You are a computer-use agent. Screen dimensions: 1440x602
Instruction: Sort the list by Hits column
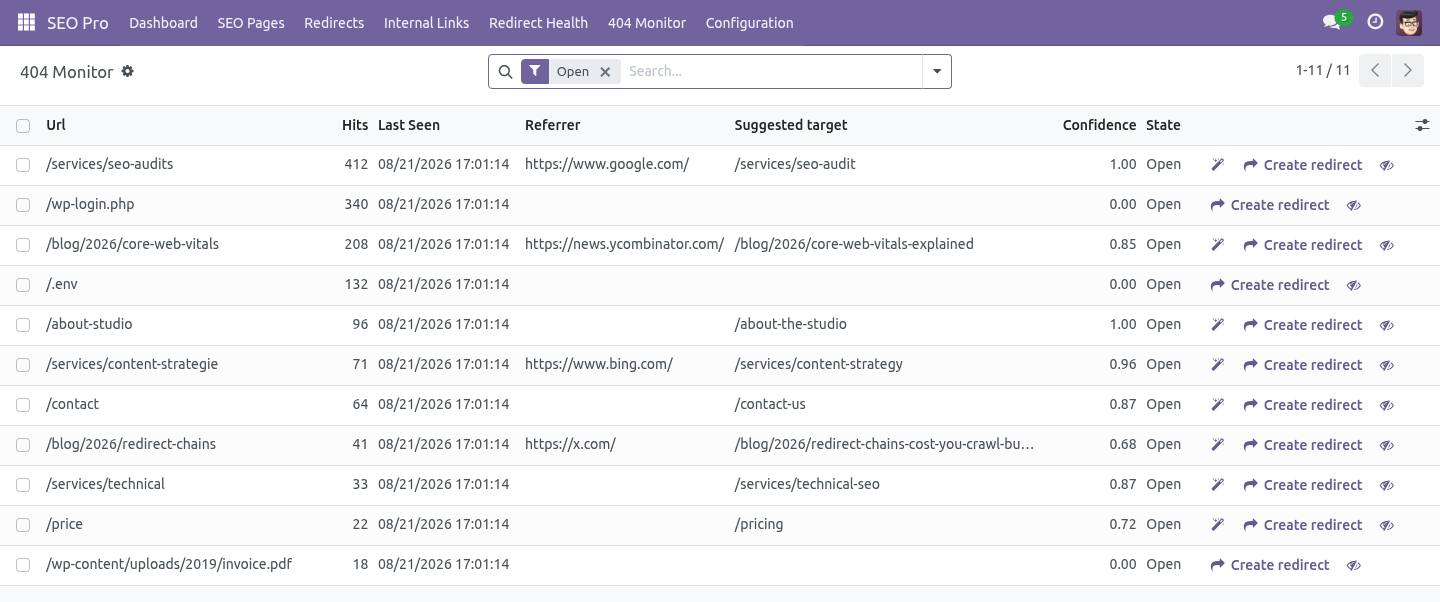pyautogui.click(x=355, y=125)
